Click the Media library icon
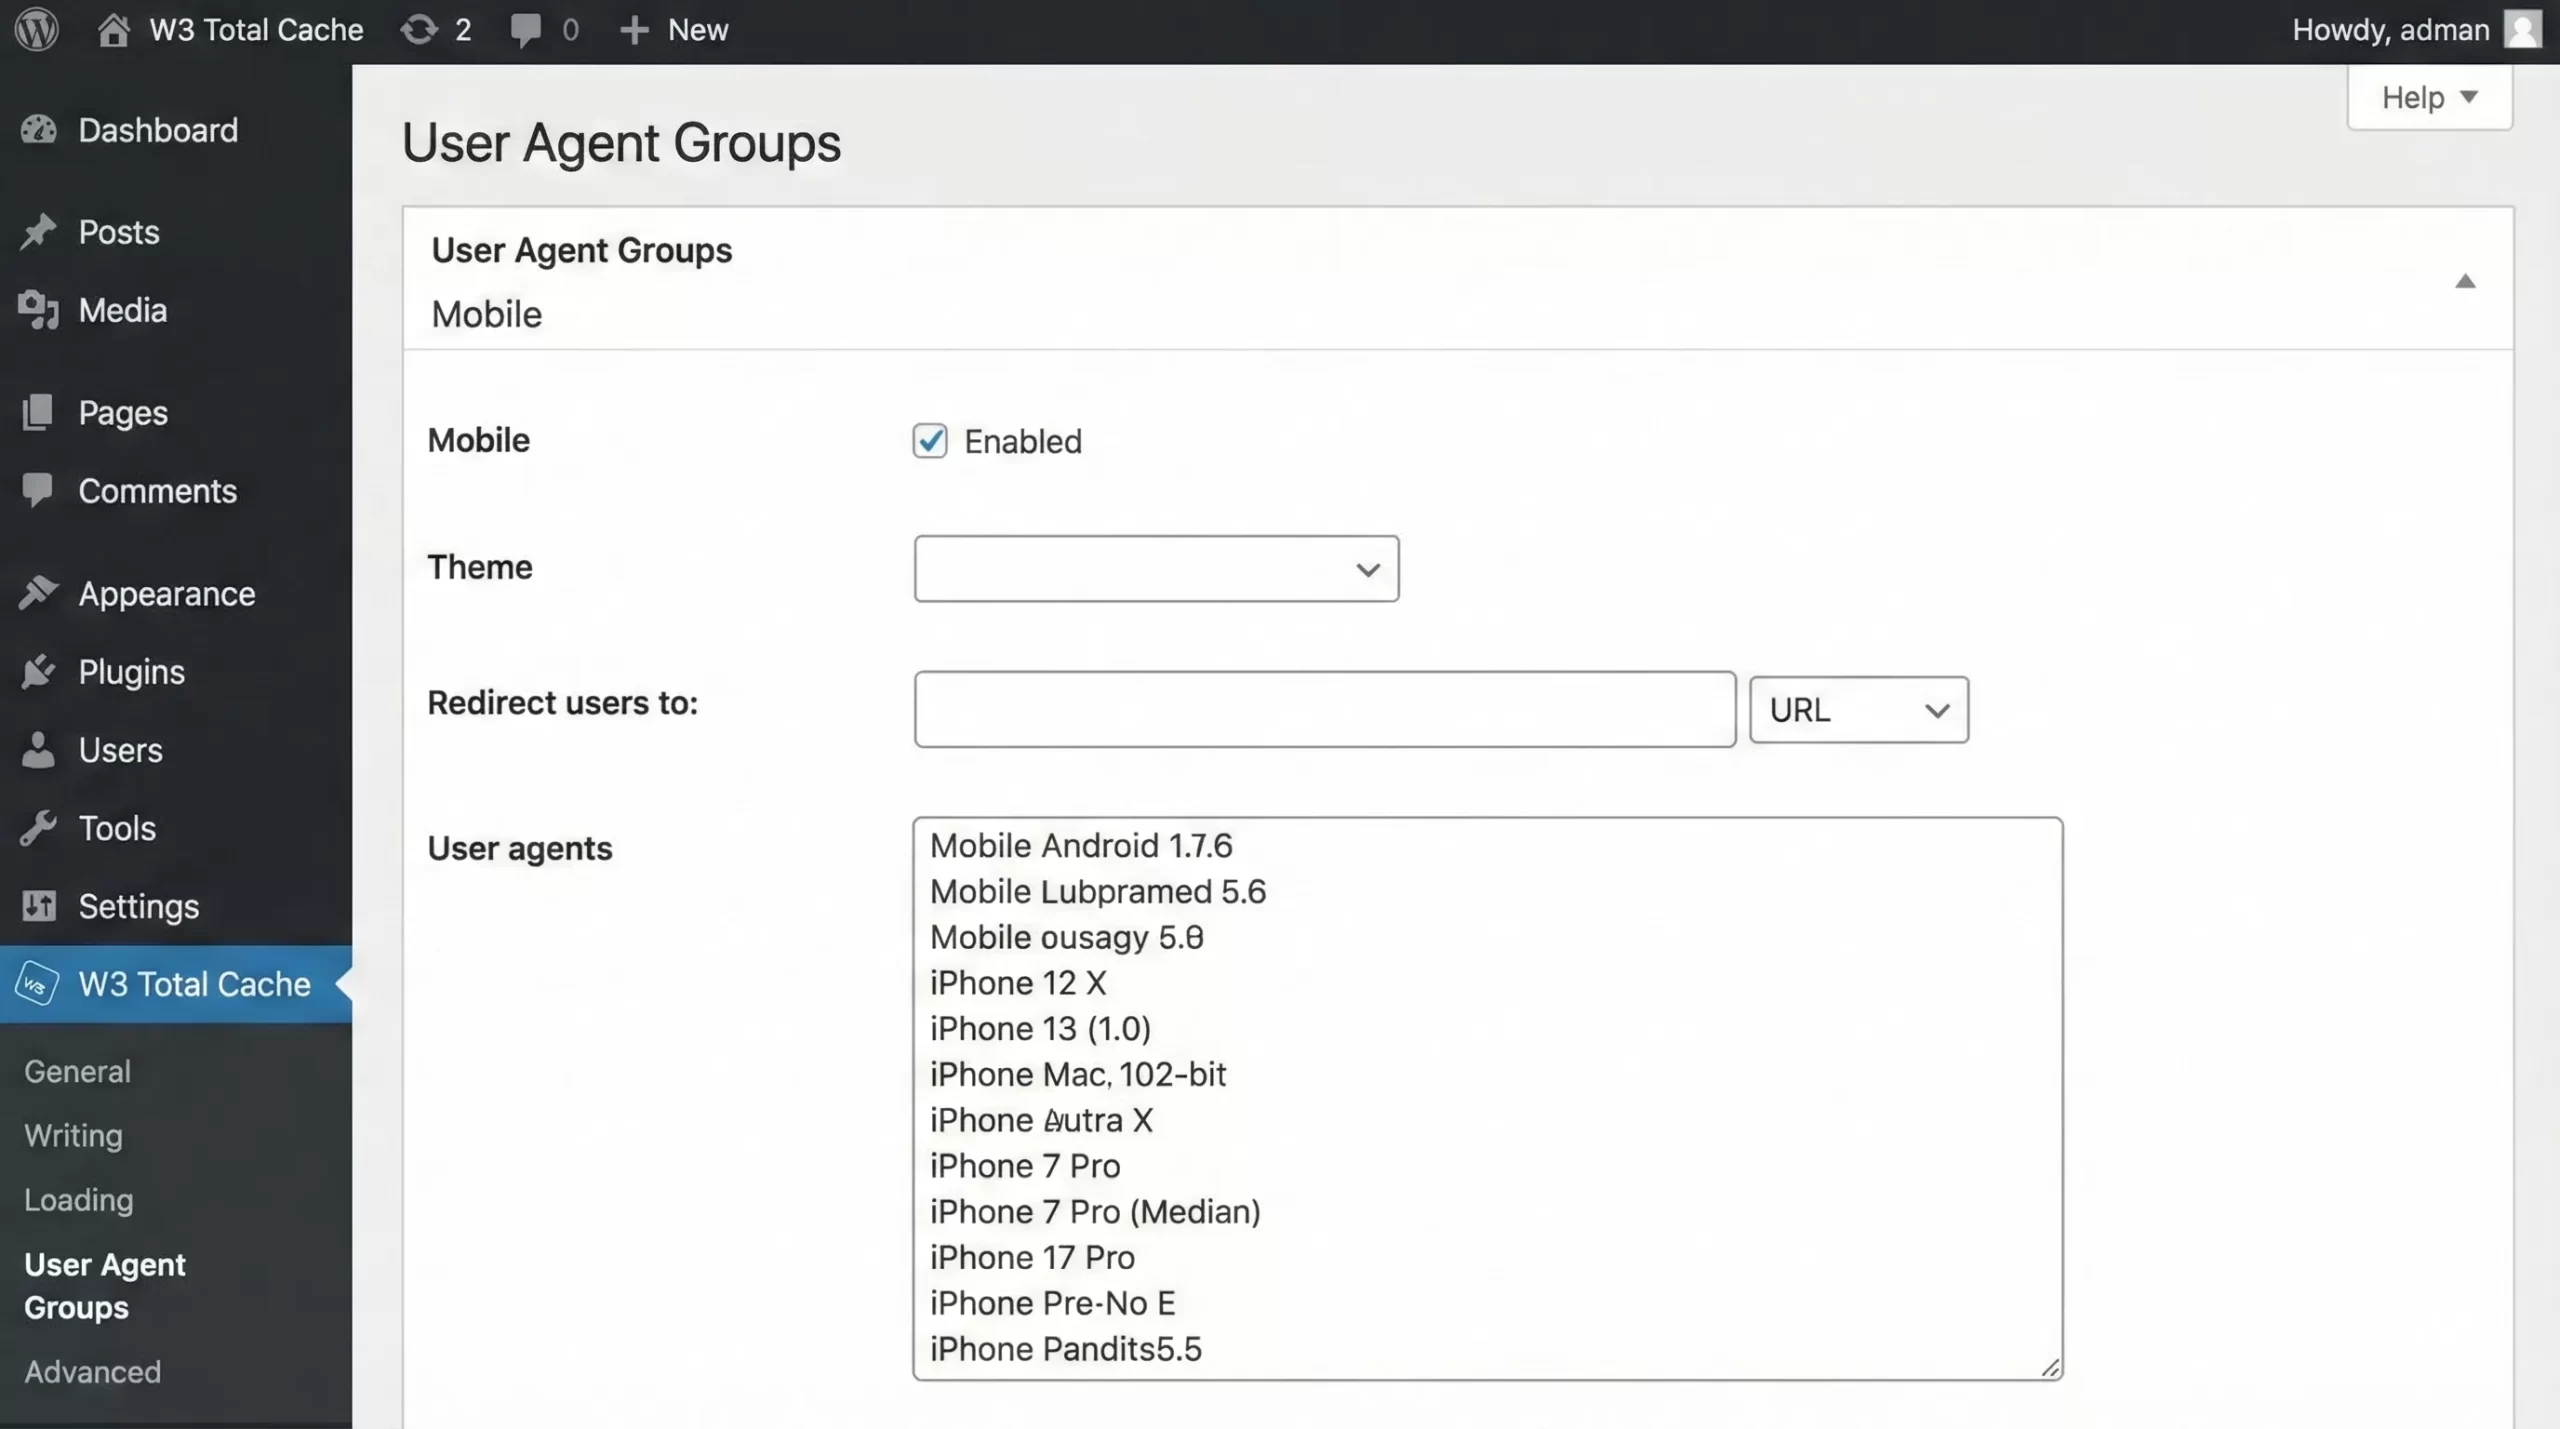2560x1429 pixels. [x=39, y=310]
